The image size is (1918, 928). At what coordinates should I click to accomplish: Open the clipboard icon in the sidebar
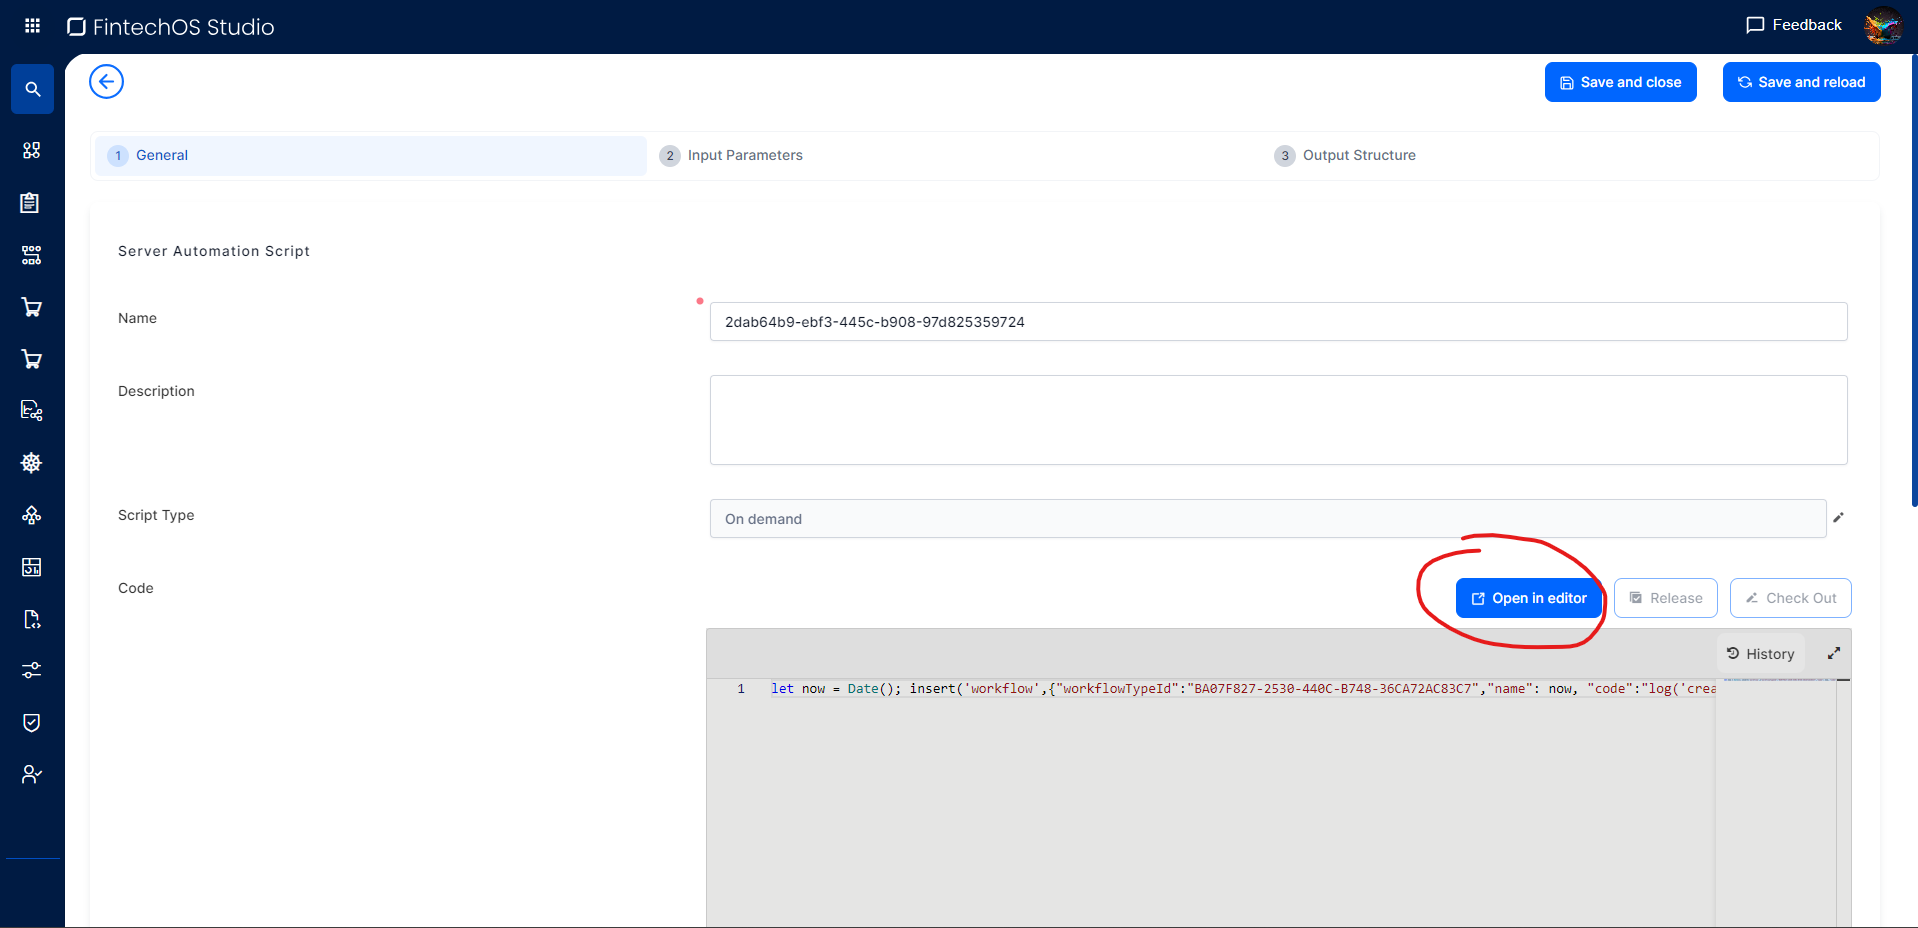[31, 203]
